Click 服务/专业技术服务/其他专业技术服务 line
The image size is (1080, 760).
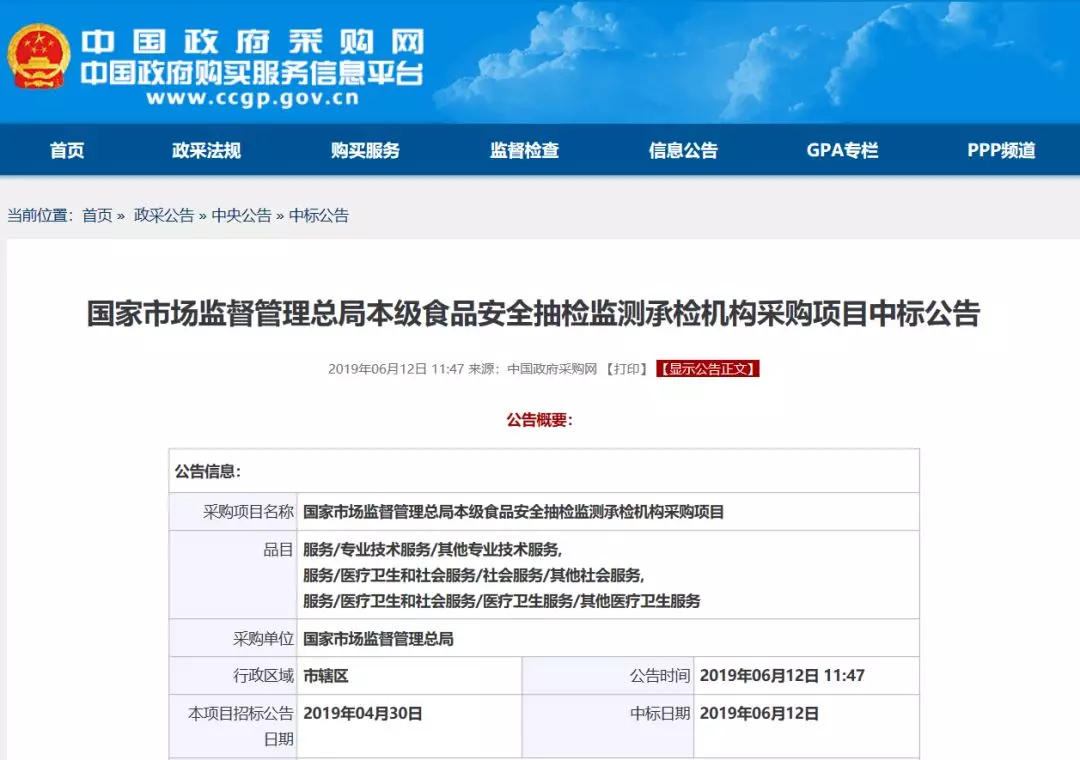[432, 549]
